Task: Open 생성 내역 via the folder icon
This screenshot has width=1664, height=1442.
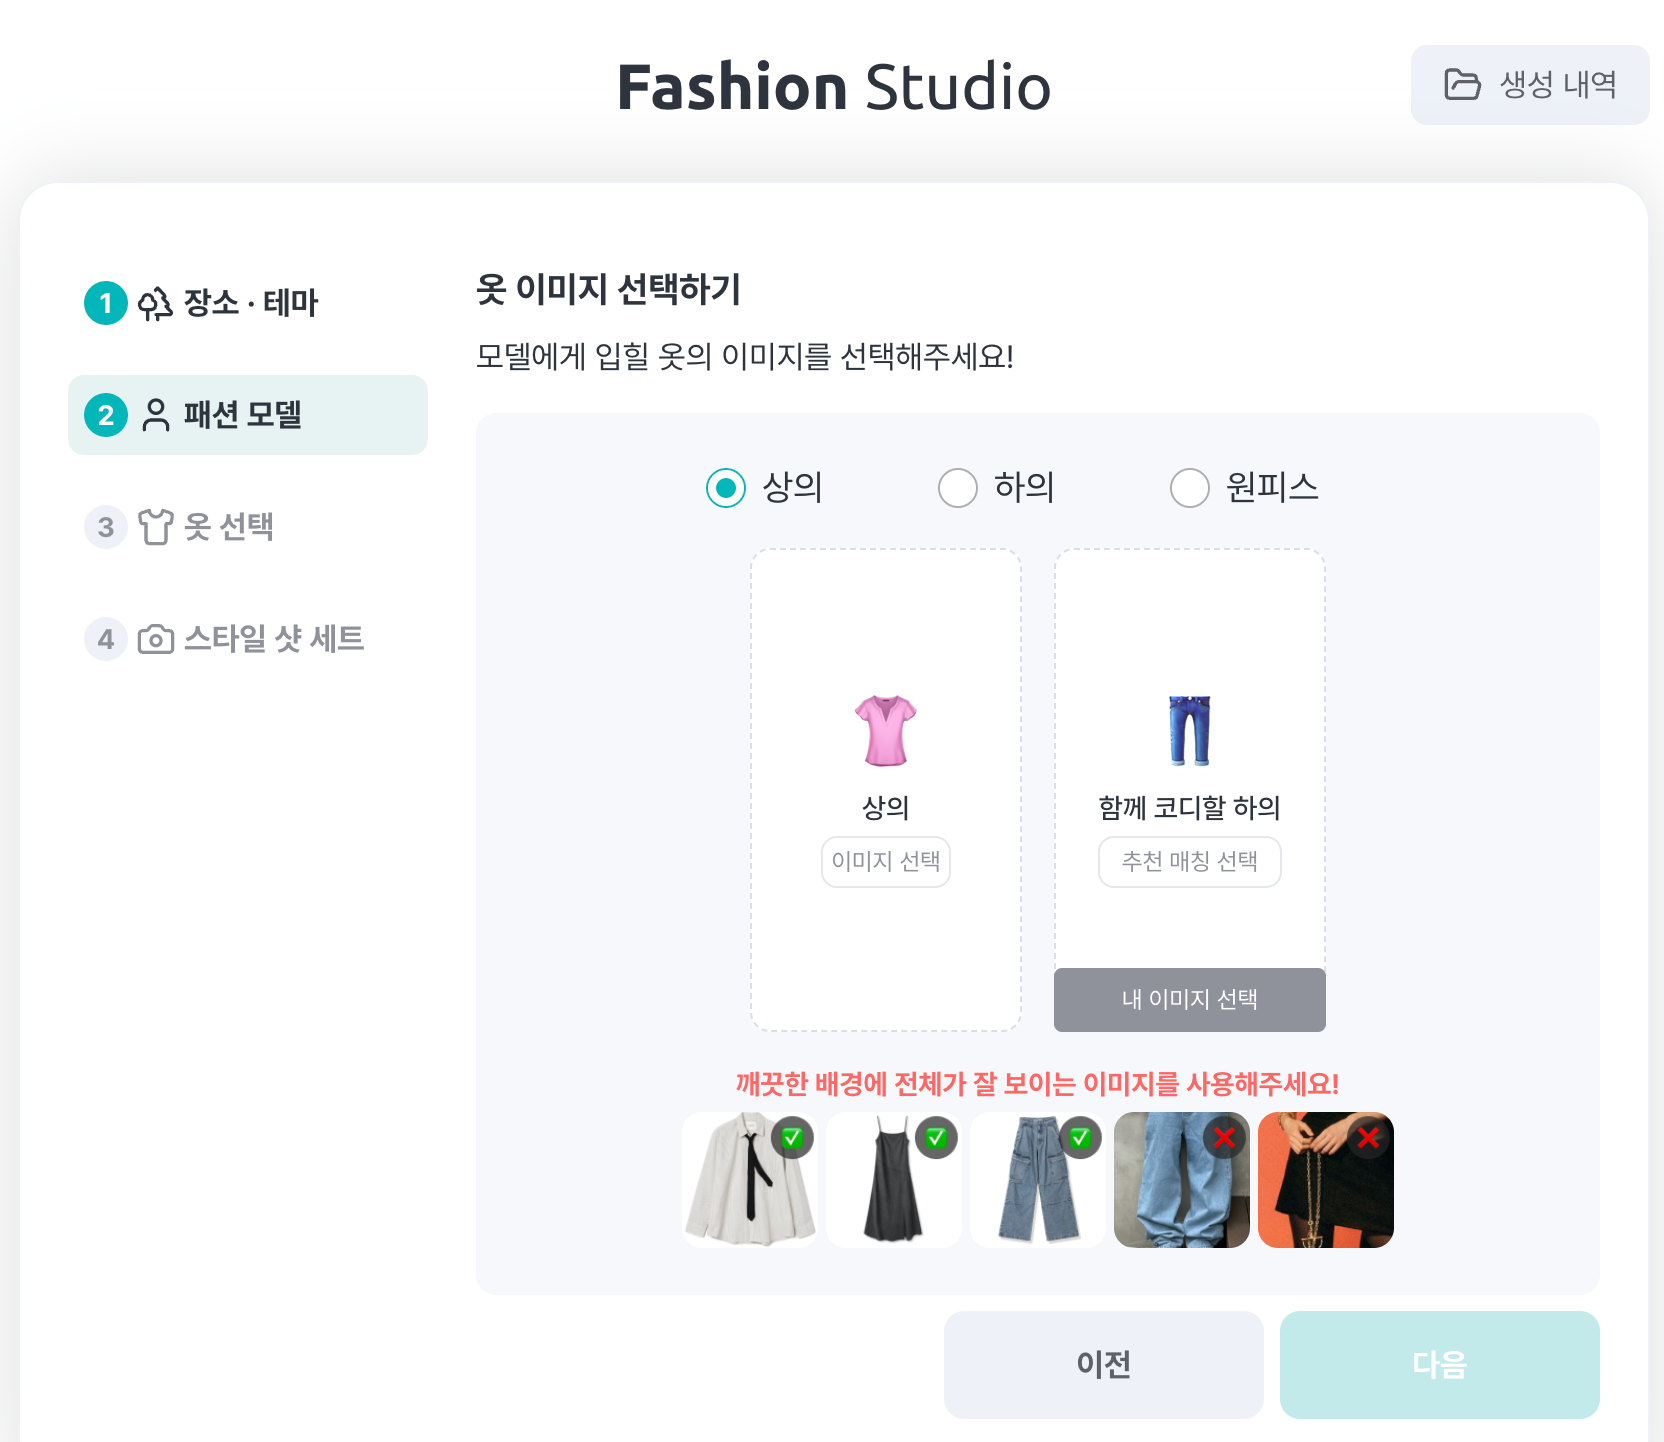Action: pos(1461,85)
